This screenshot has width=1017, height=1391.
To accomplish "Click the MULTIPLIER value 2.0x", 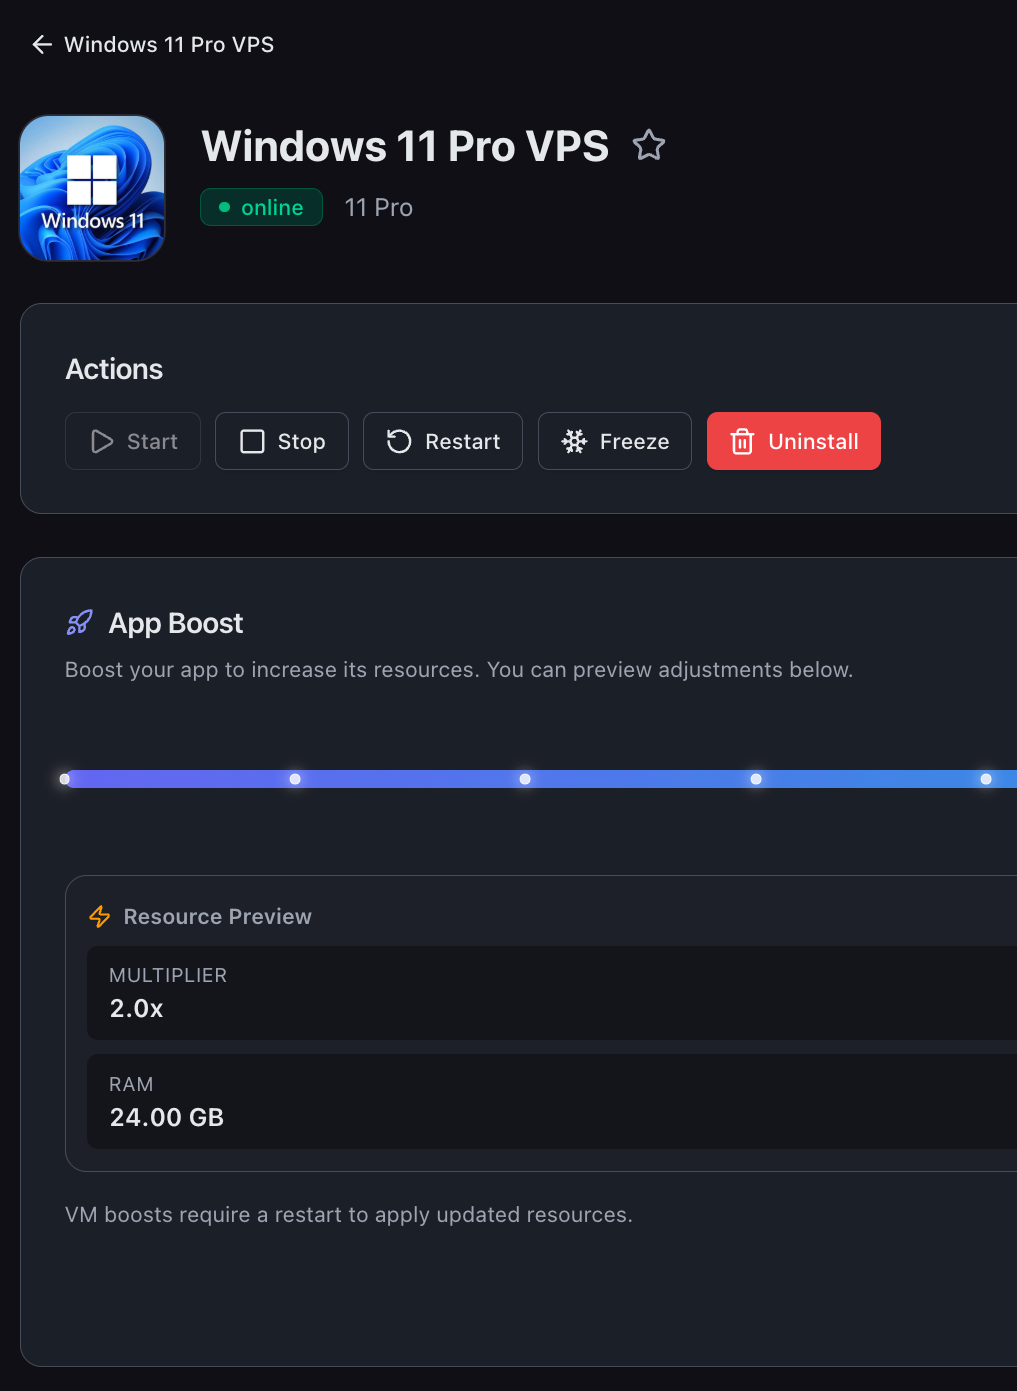I will pos(137,1008).
